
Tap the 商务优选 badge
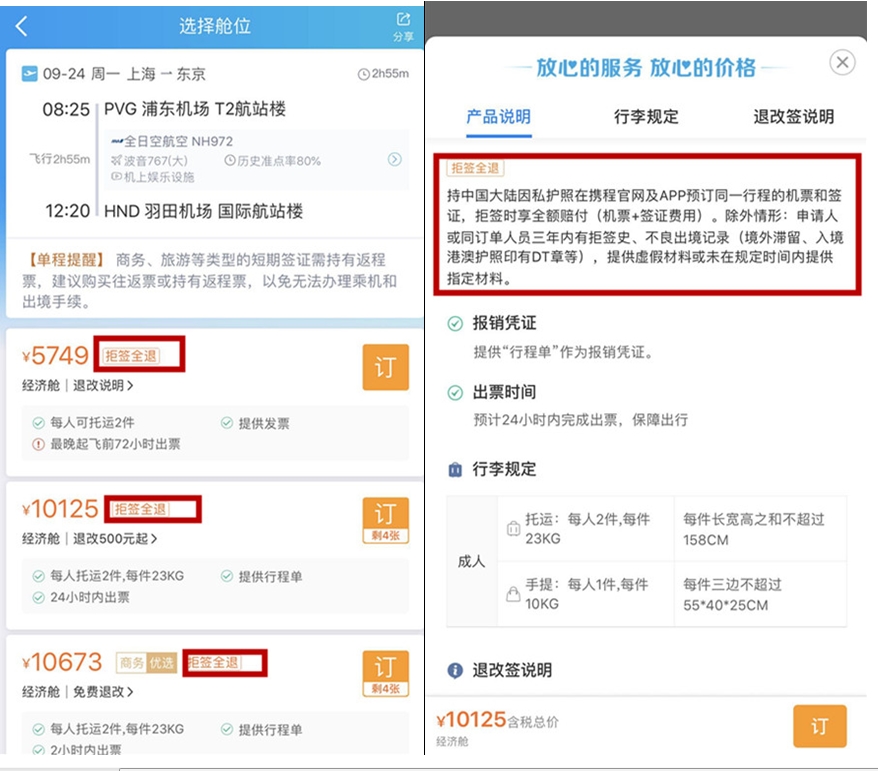tap(146, 663)
